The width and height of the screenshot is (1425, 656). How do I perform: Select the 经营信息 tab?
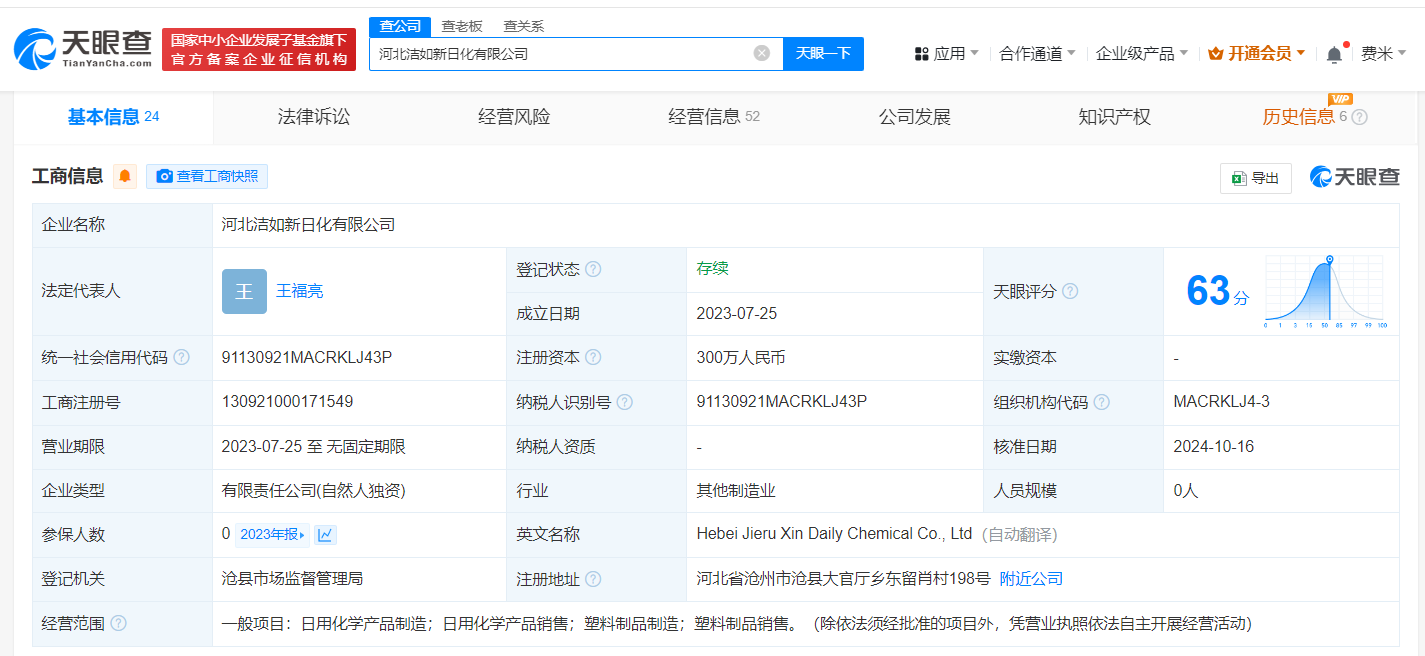[x=714, y=117]
